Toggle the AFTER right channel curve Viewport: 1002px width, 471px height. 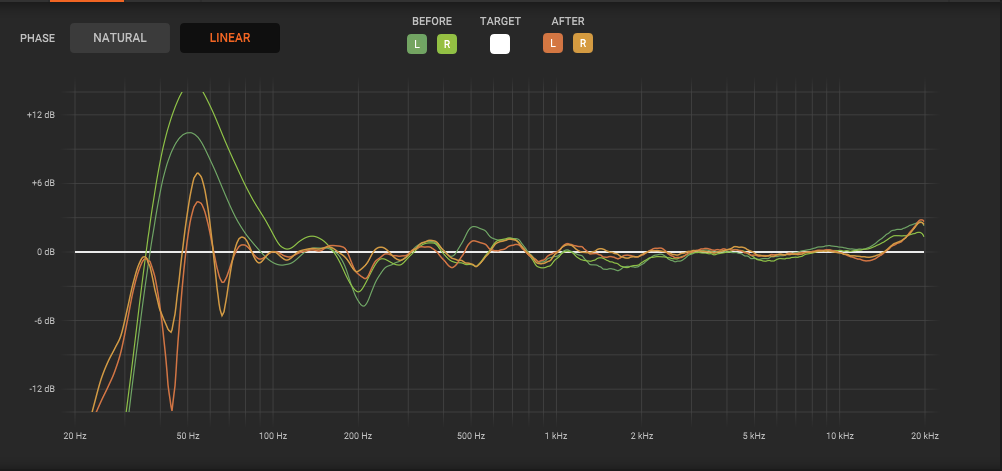point(583,44)
